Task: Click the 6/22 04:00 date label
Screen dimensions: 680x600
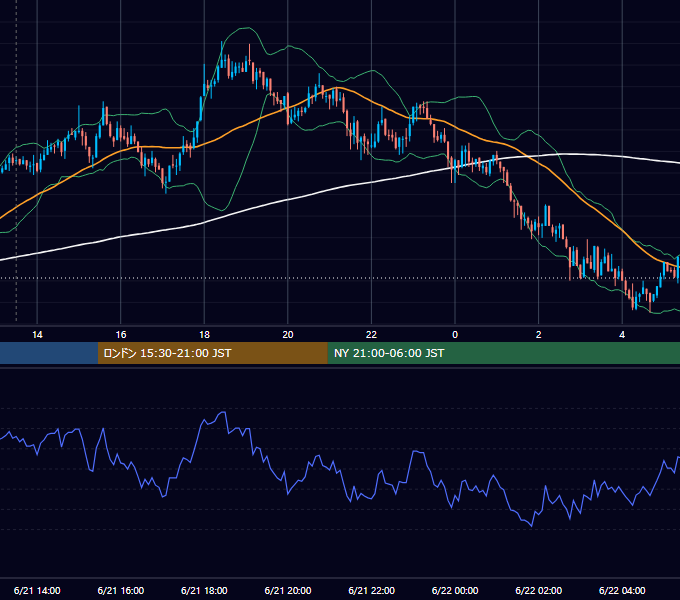Action: 622,590
